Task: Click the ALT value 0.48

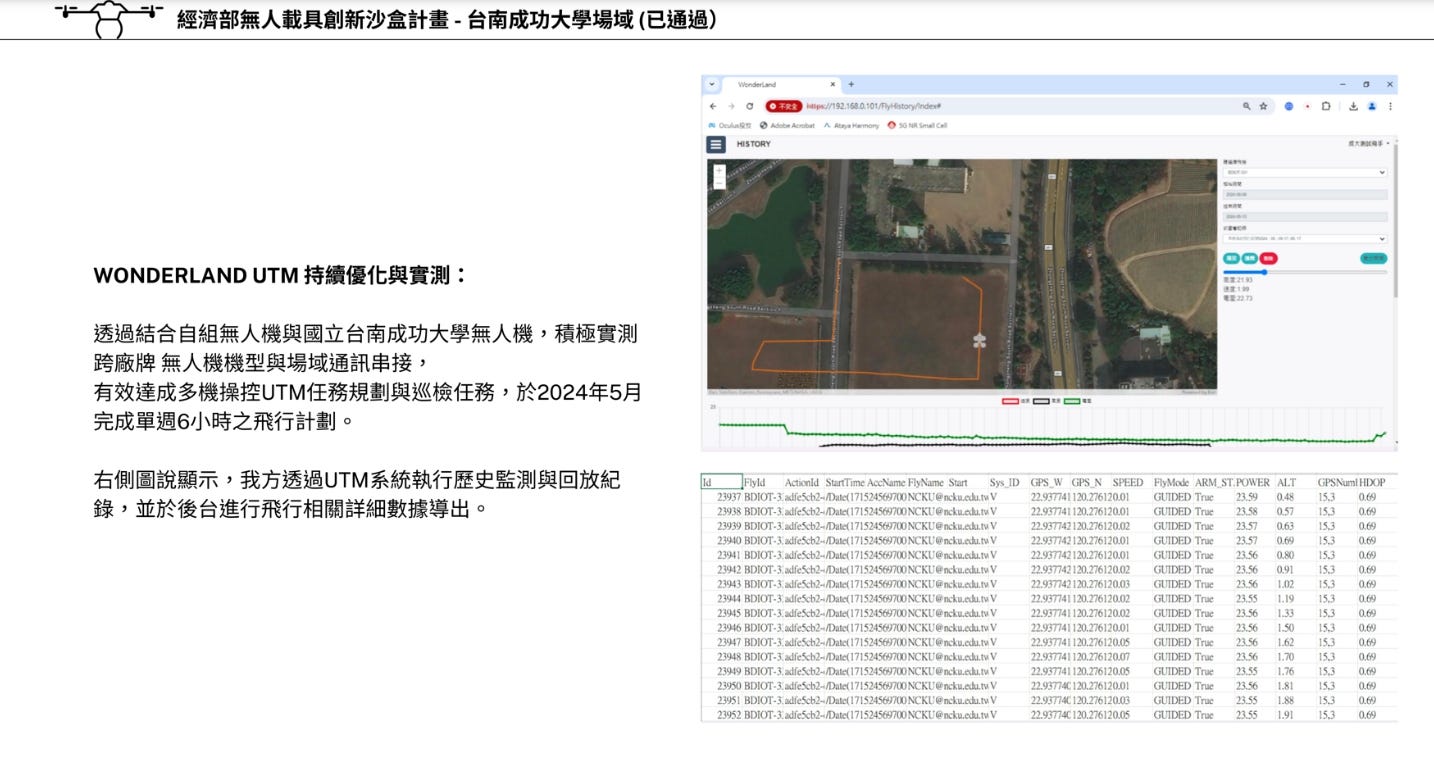Action: coord(1285,497)
